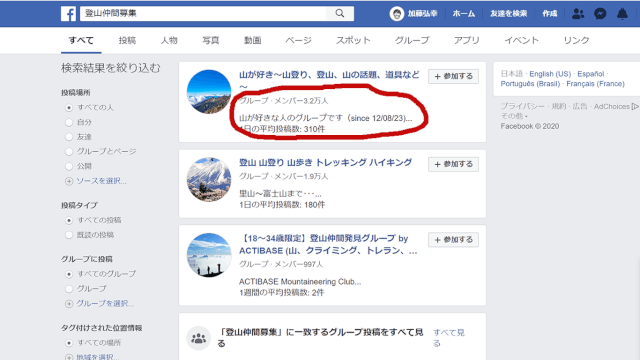
Task: Select the すべて tab
Action: [81, 40]
